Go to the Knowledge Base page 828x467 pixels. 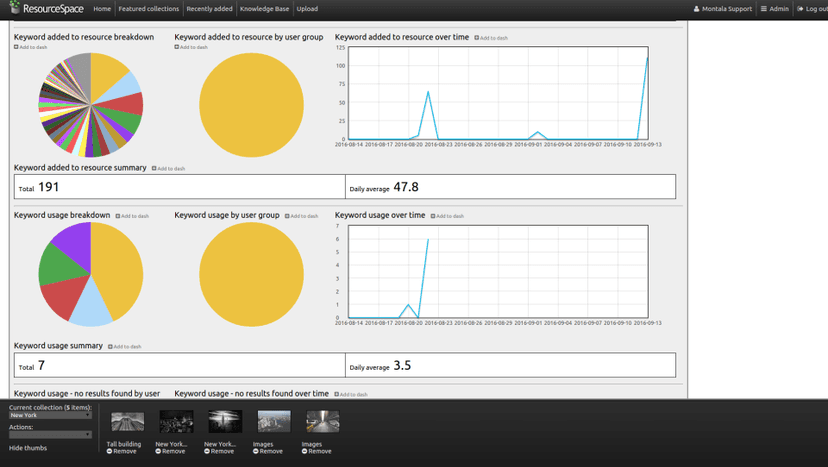click(264, 9)
